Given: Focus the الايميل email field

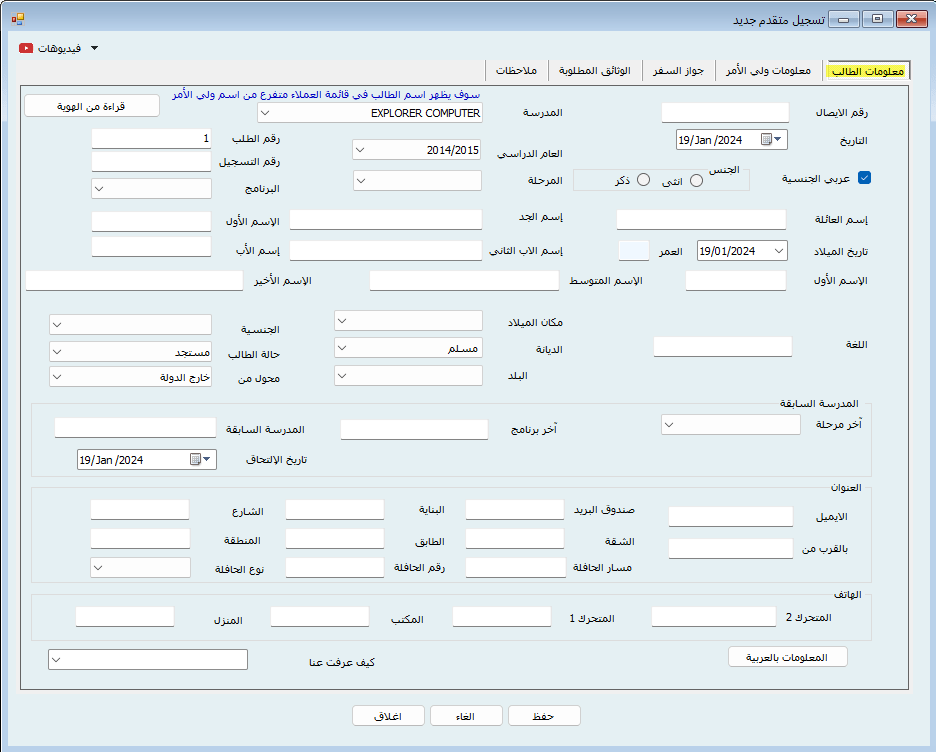Looking at the screenshot, I should coord(731,517).
